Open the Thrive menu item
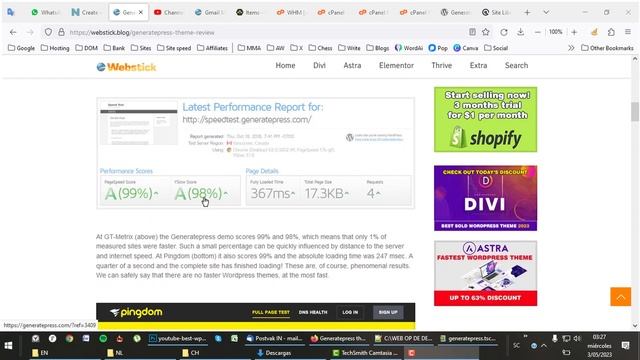Viewport: 640px width, 360px height. pyautogui.click(x=442, y=65)
